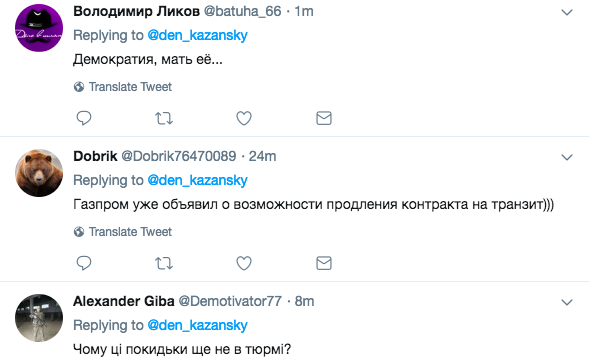This screenshot has height=363, width=589.
Task: Expand the options chevron on Dobrik's tweet
Action: pos(566,157)
